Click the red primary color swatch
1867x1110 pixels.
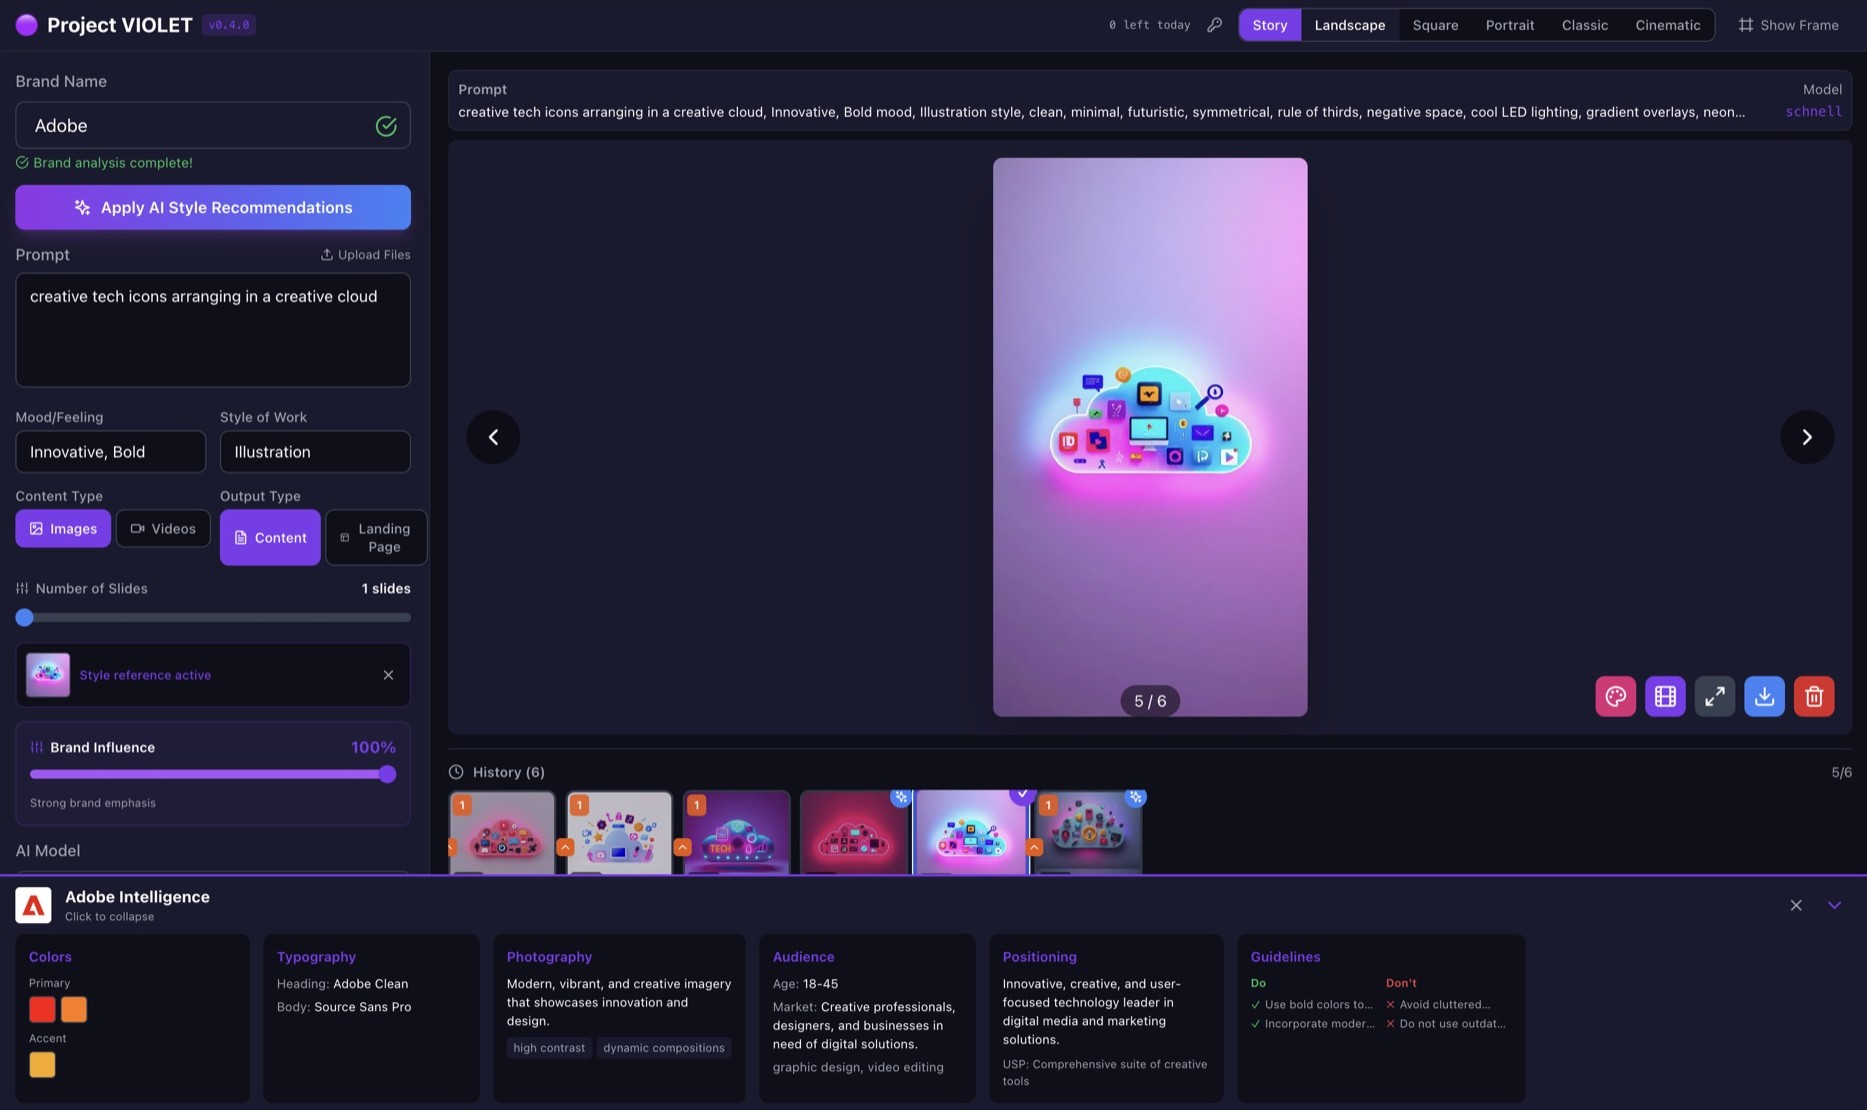[42, 1010]
